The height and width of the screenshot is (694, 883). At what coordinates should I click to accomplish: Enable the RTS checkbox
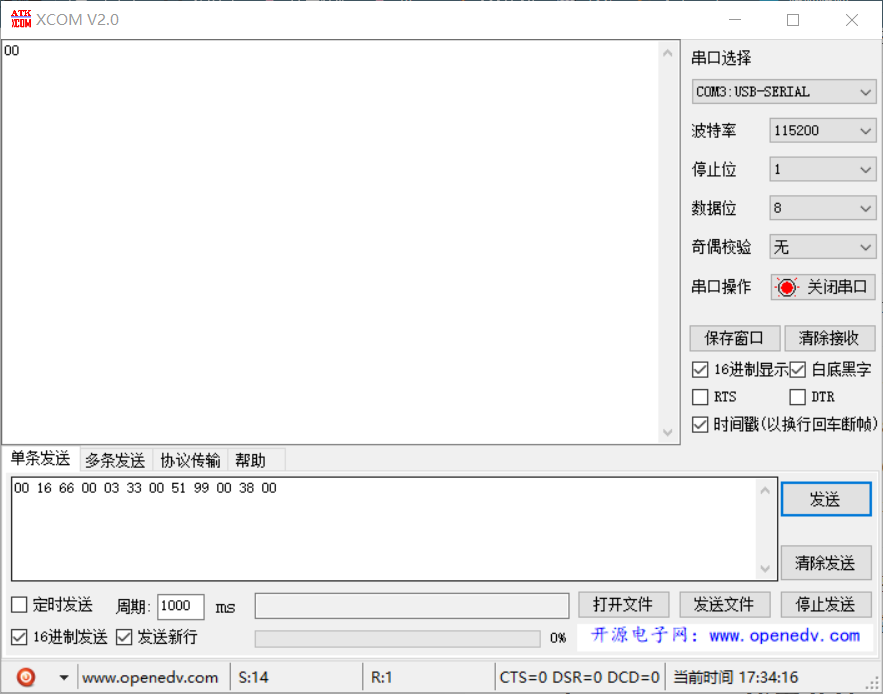tap(700, 397)
